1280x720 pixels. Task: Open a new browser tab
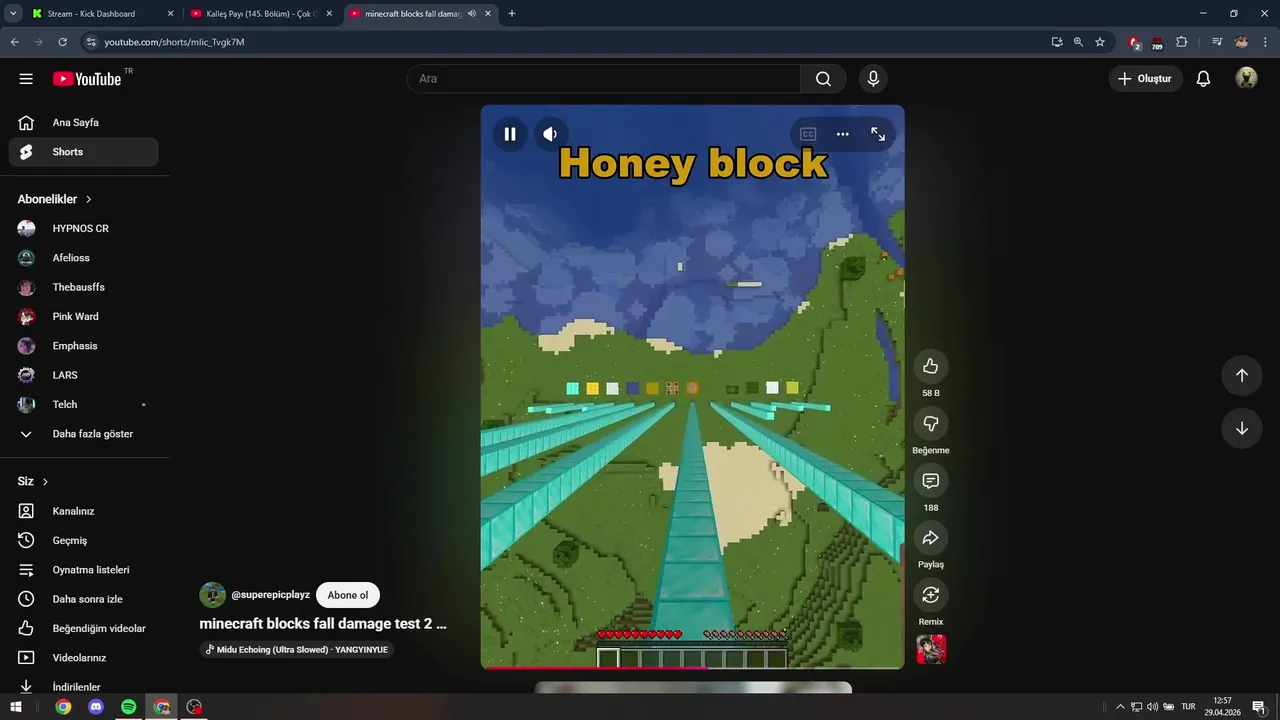tap(512, 14)
